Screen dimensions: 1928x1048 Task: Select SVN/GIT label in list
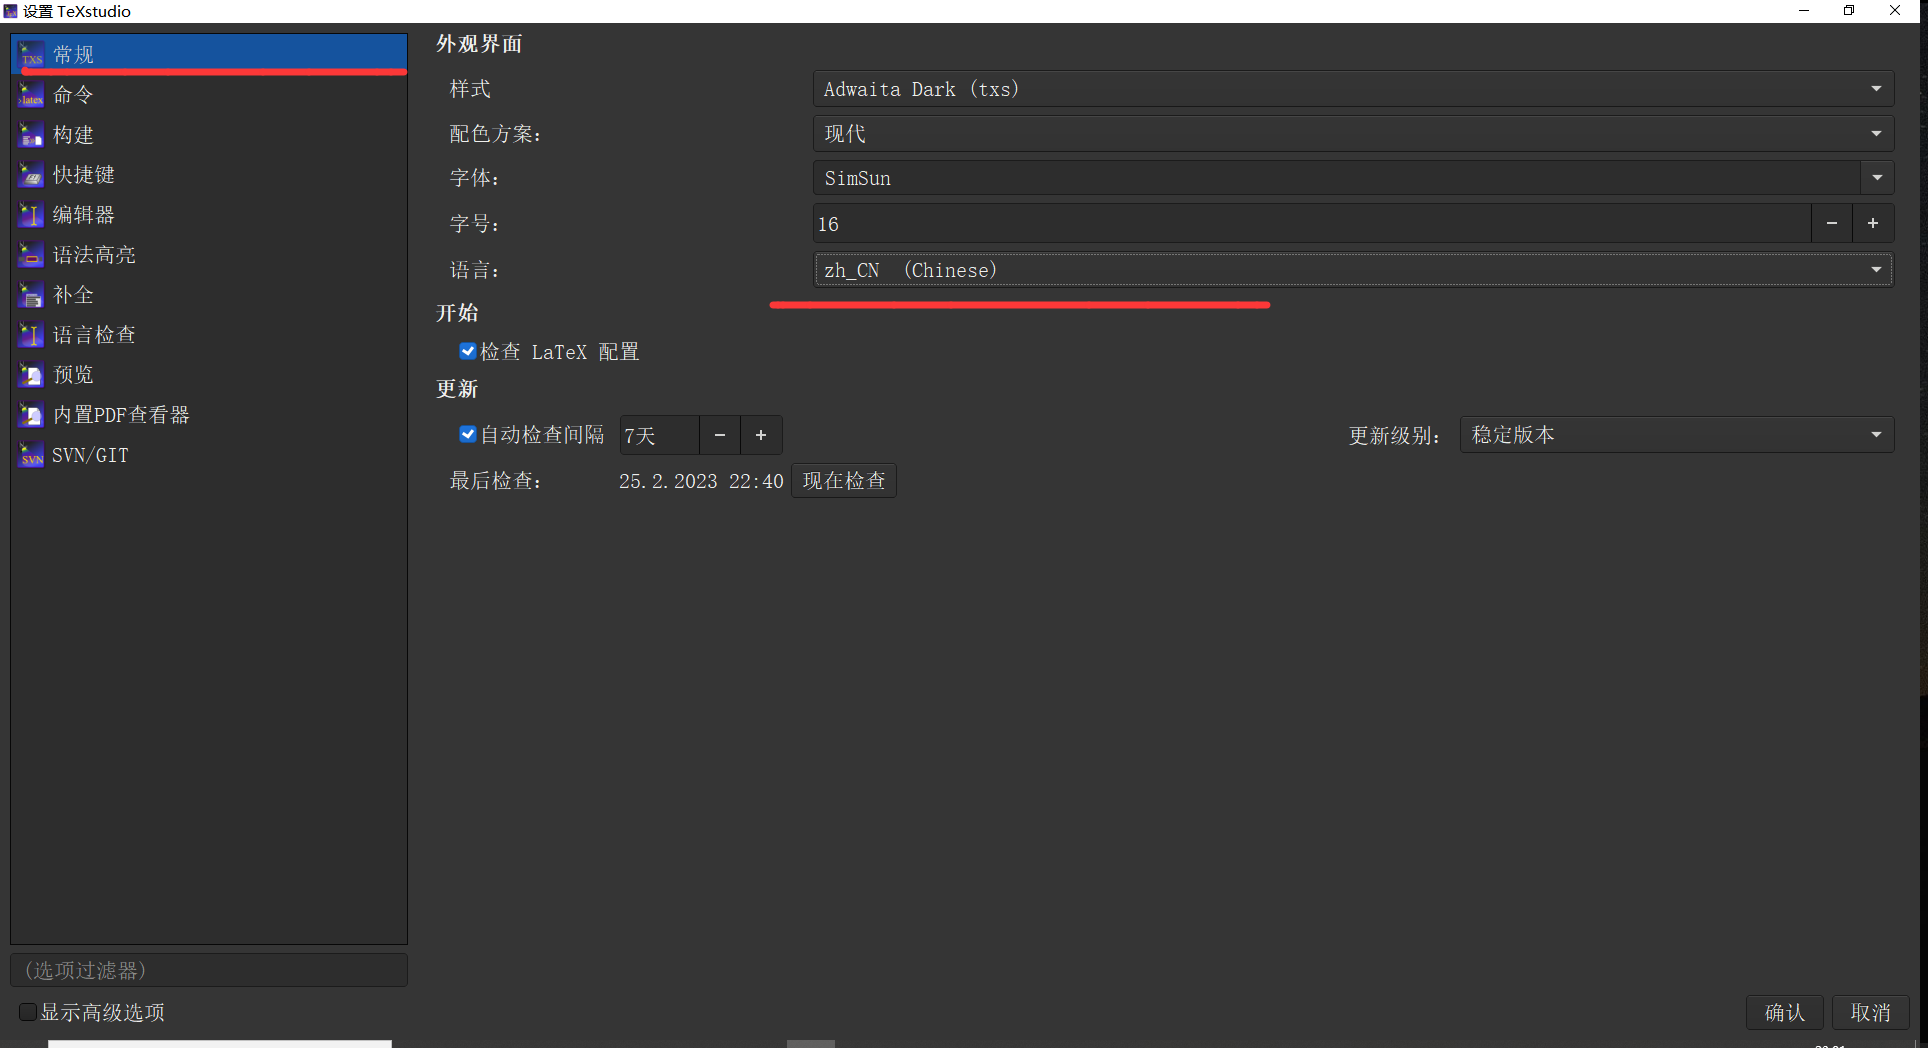click(91, 455)
